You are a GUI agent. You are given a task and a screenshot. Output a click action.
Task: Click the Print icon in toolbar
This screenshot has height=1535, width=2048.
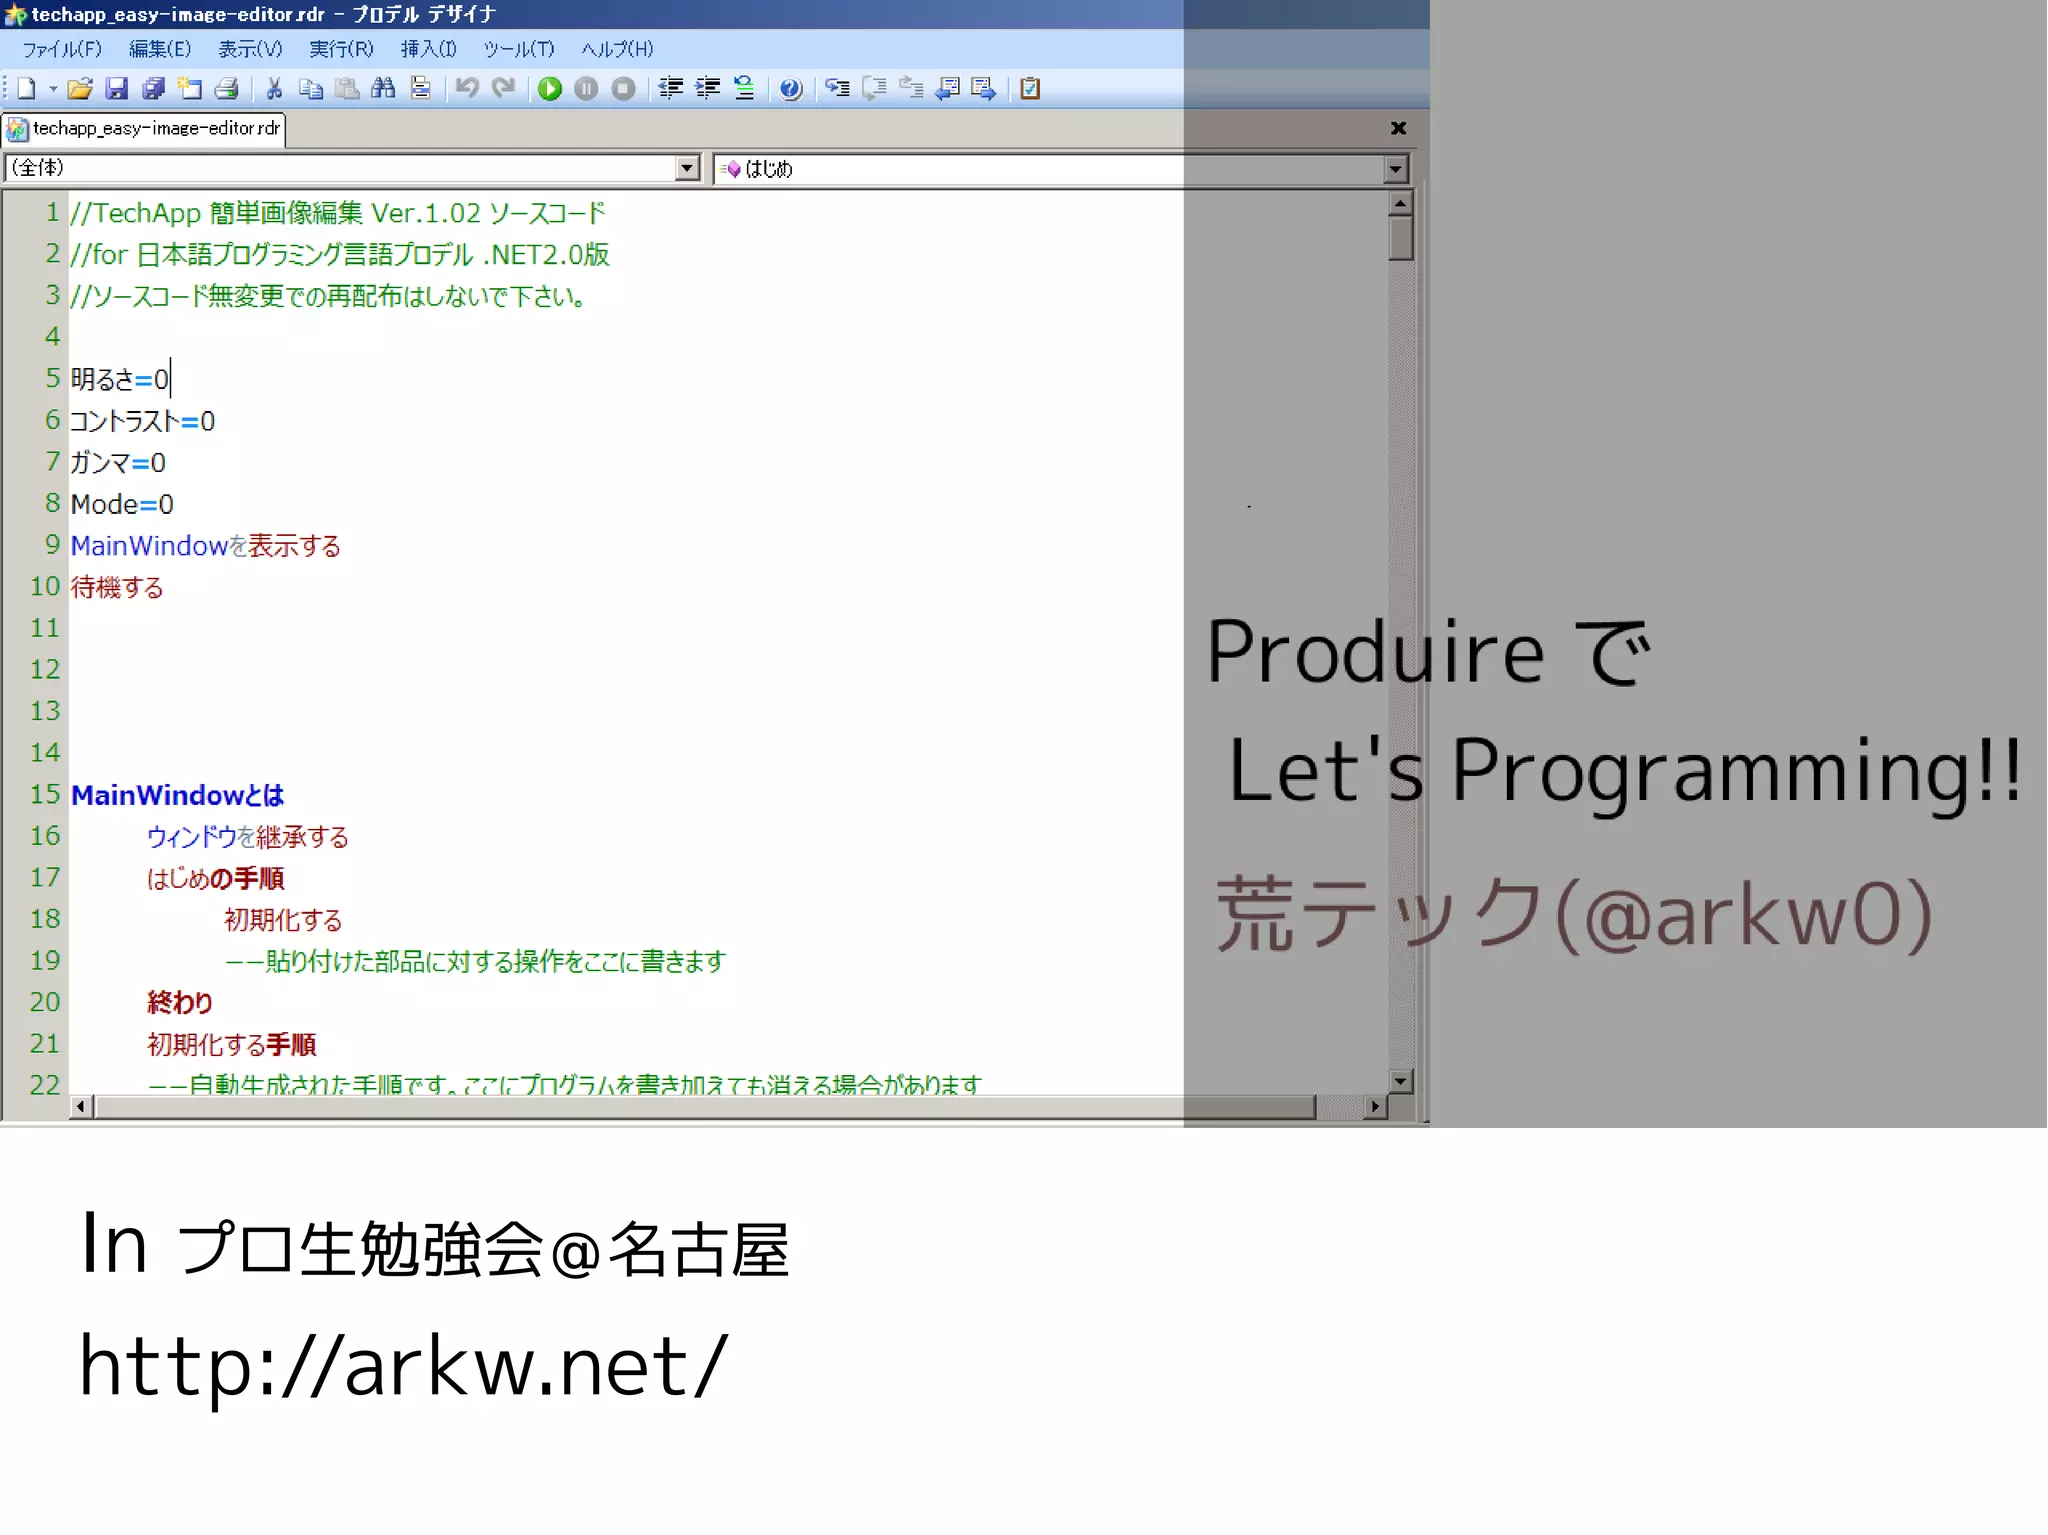pos(227,89)
